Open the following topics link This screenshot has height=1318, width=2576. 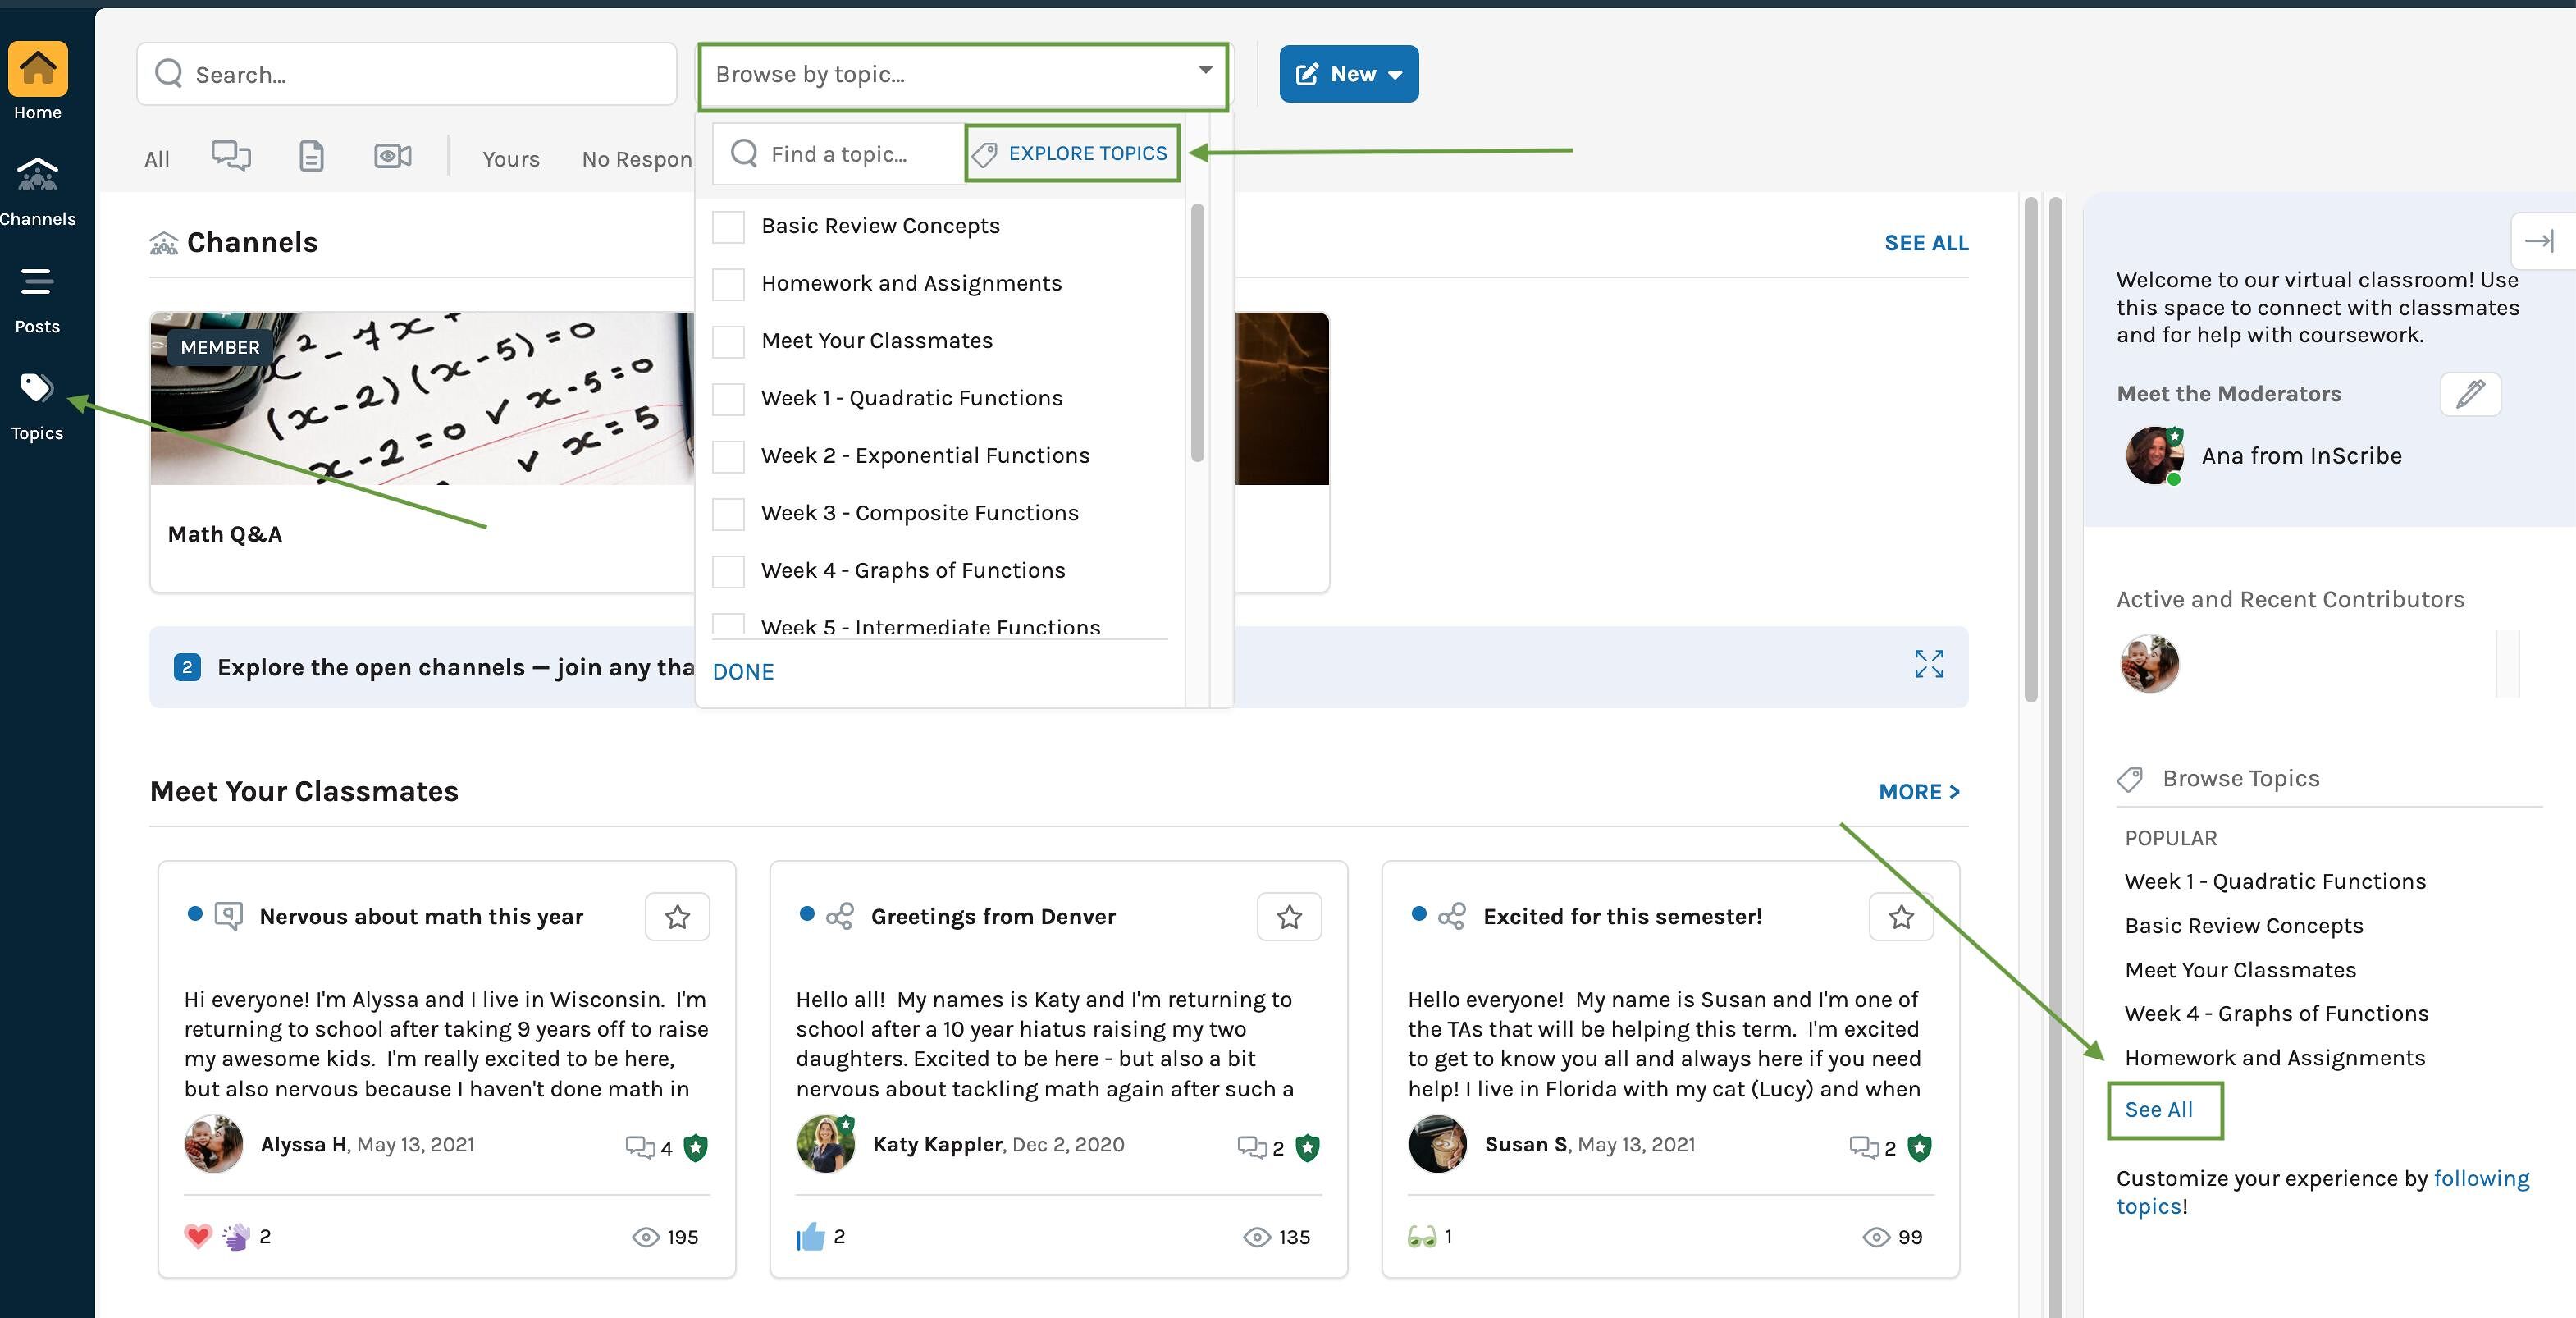(2322, 1192)
